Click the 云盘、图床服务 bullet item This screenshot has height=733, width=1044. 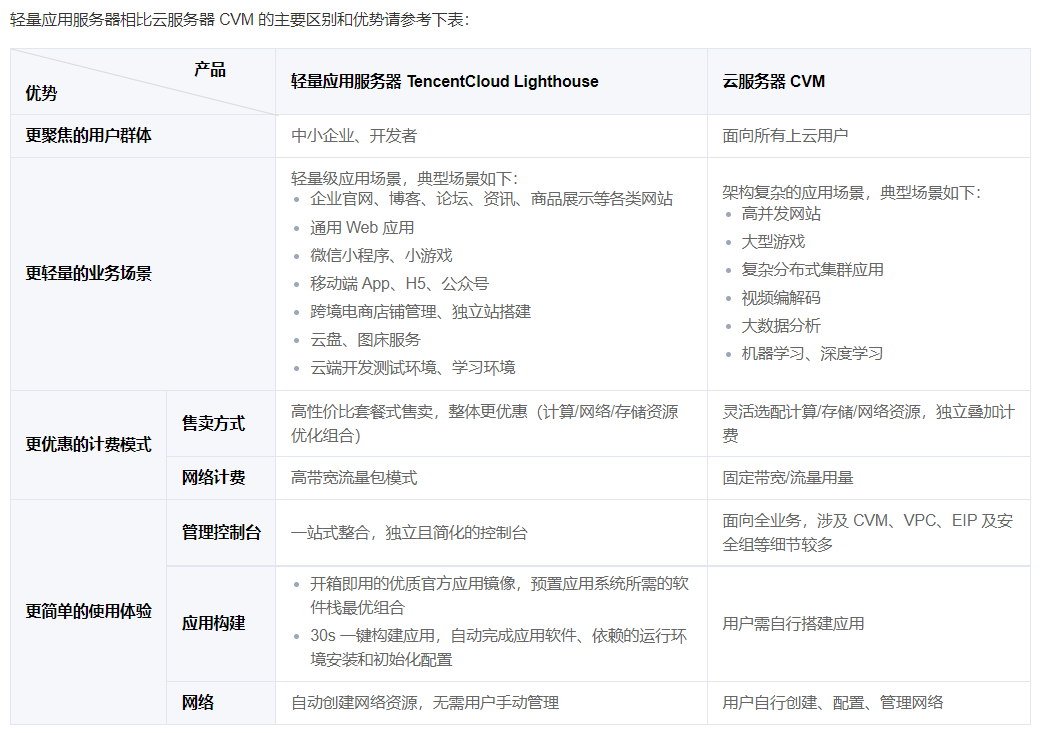[x=366, y=340]
